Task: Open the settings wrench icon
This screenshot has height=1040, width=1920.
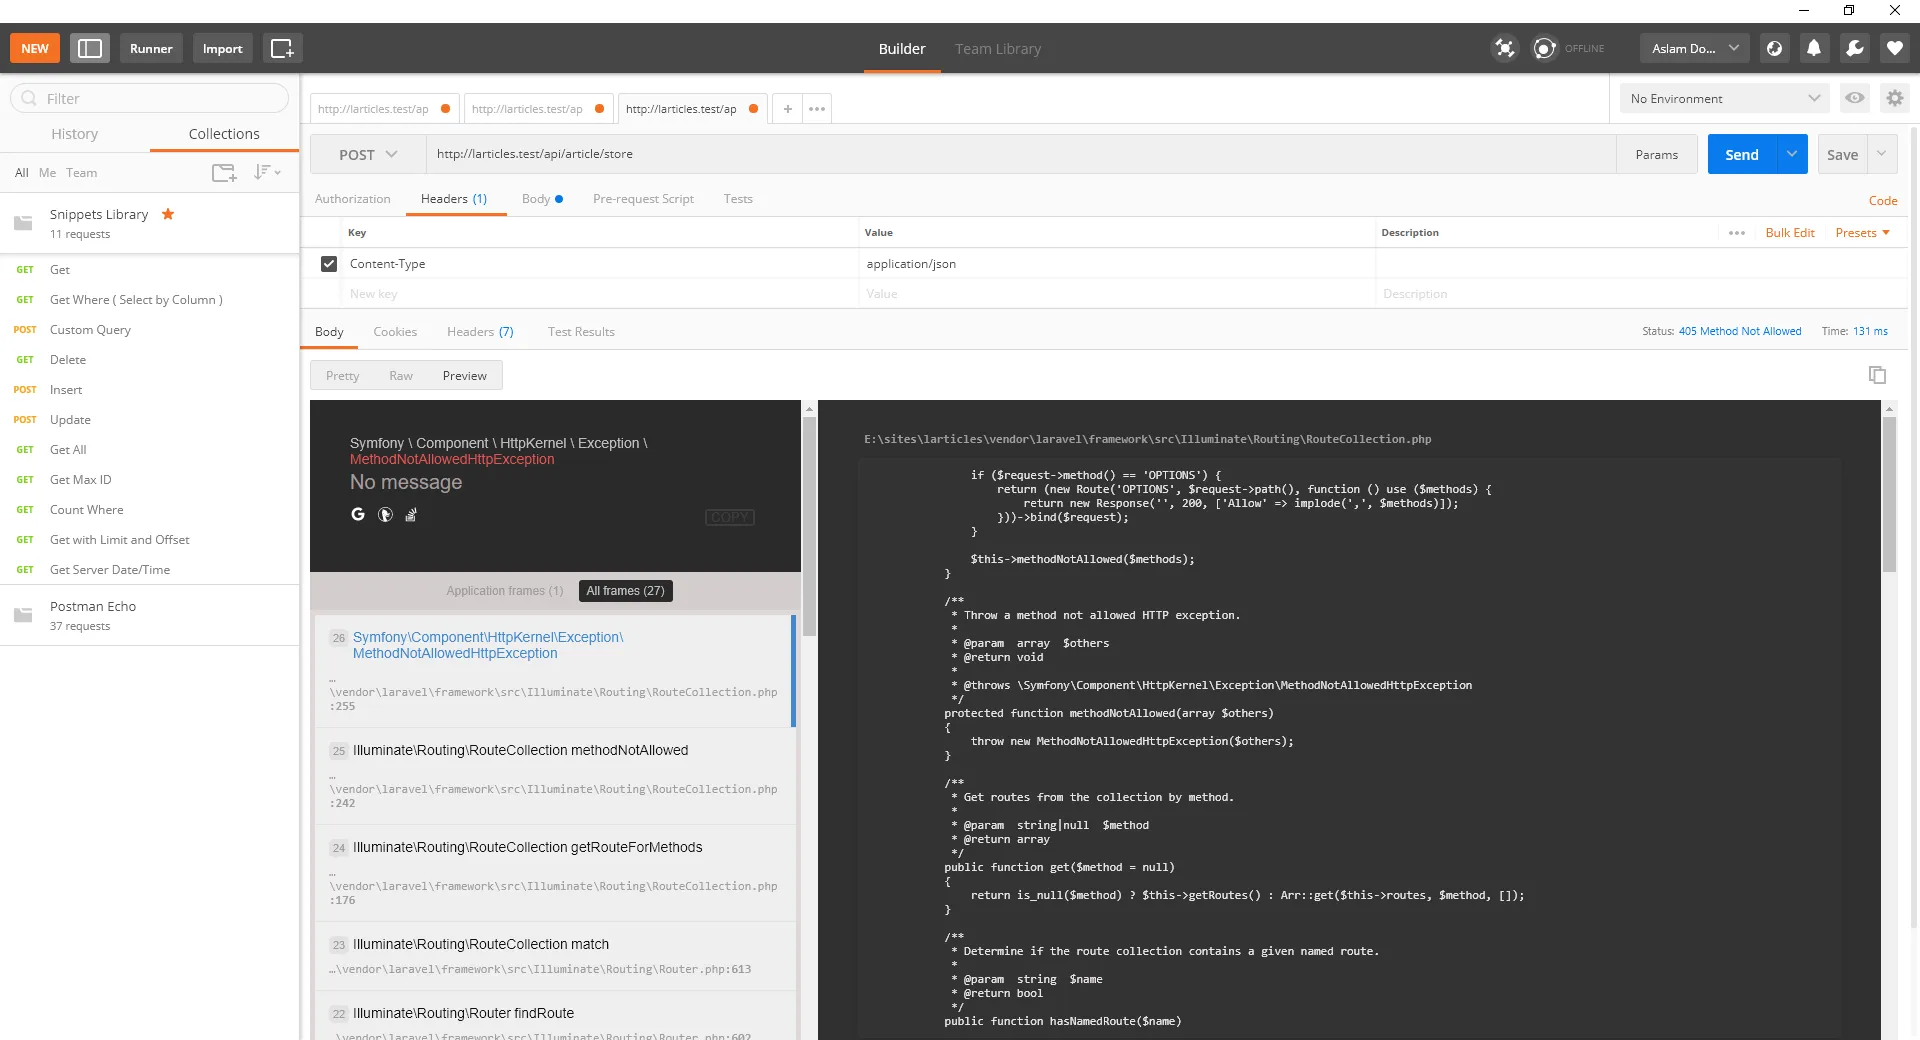Action: (1854, 48)
